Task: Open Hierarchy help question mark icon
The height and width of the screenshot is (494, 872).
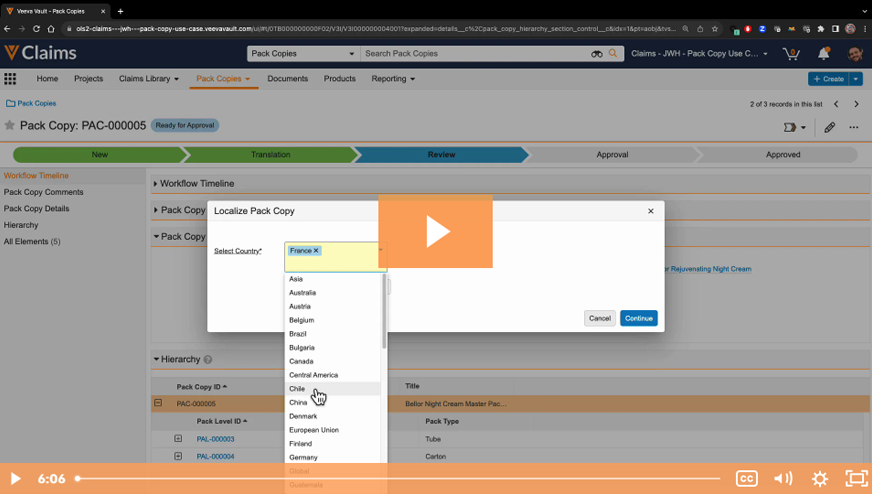Action: (208, 360)
